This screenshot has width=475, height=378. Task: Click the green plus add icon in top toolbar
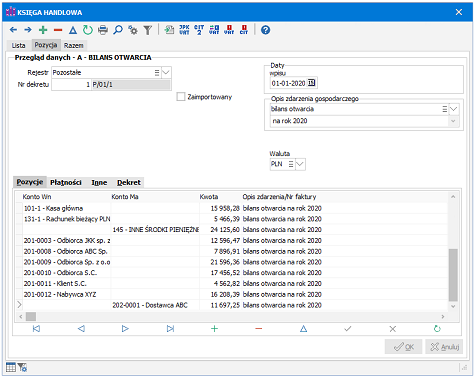(x=43, y=30)
